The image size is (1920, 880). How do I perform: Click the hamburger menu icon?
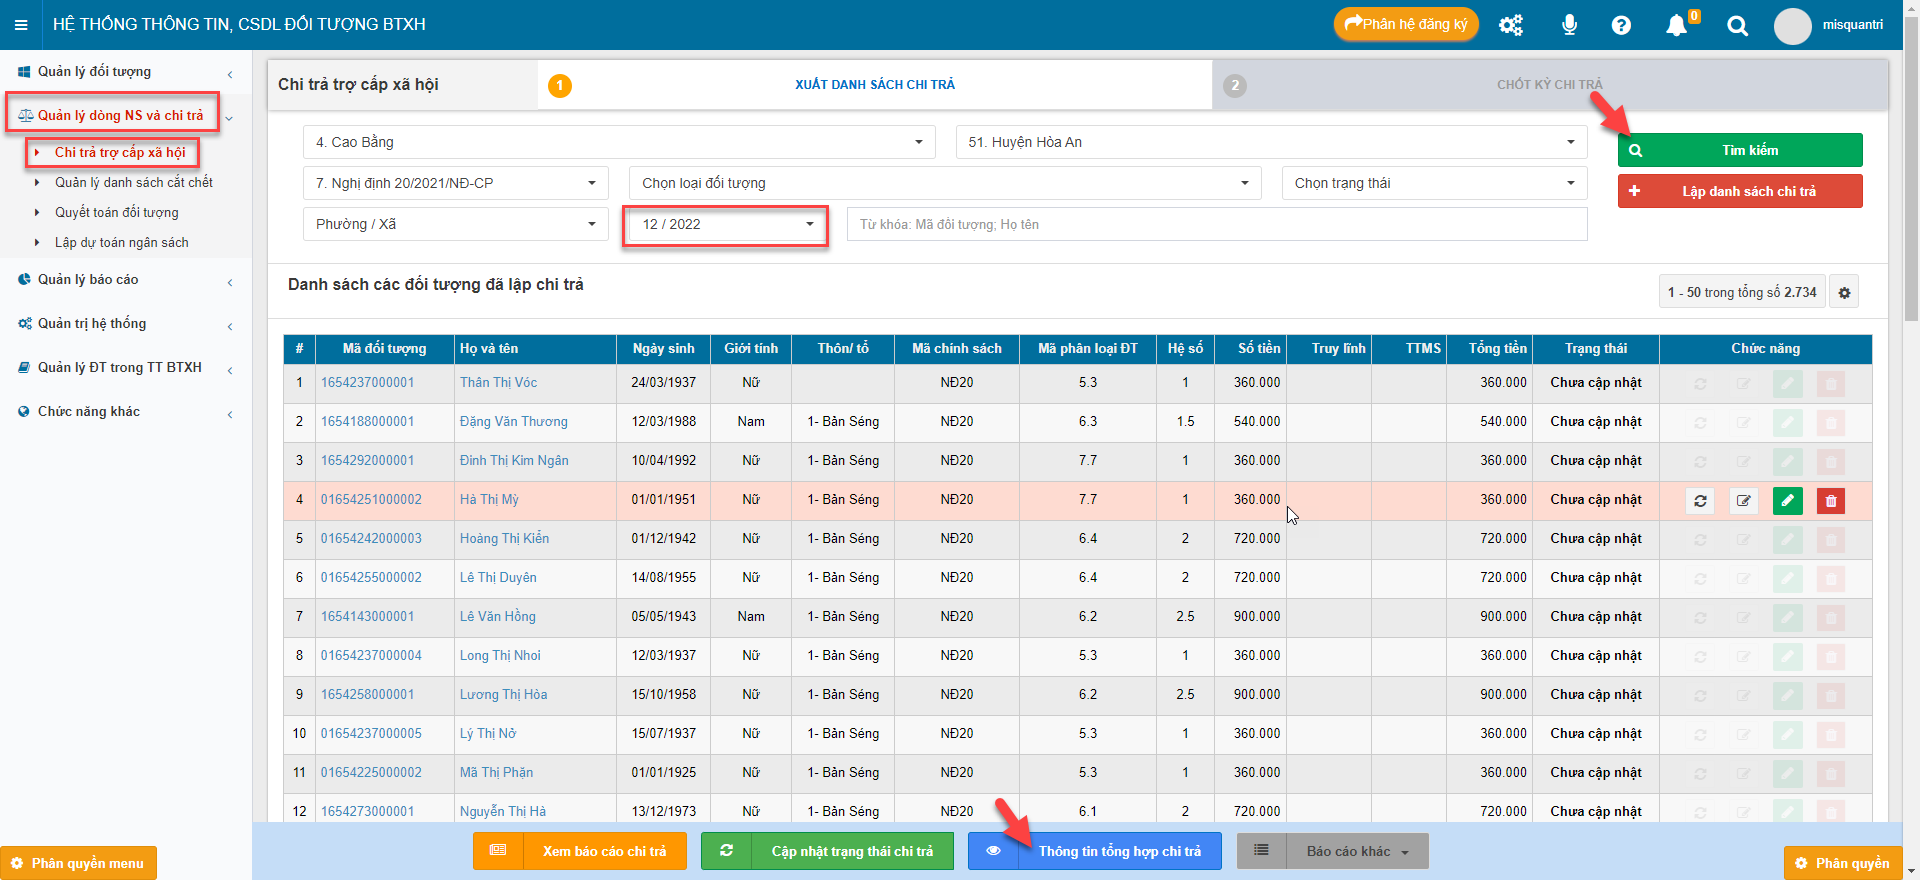pos(21,25)
